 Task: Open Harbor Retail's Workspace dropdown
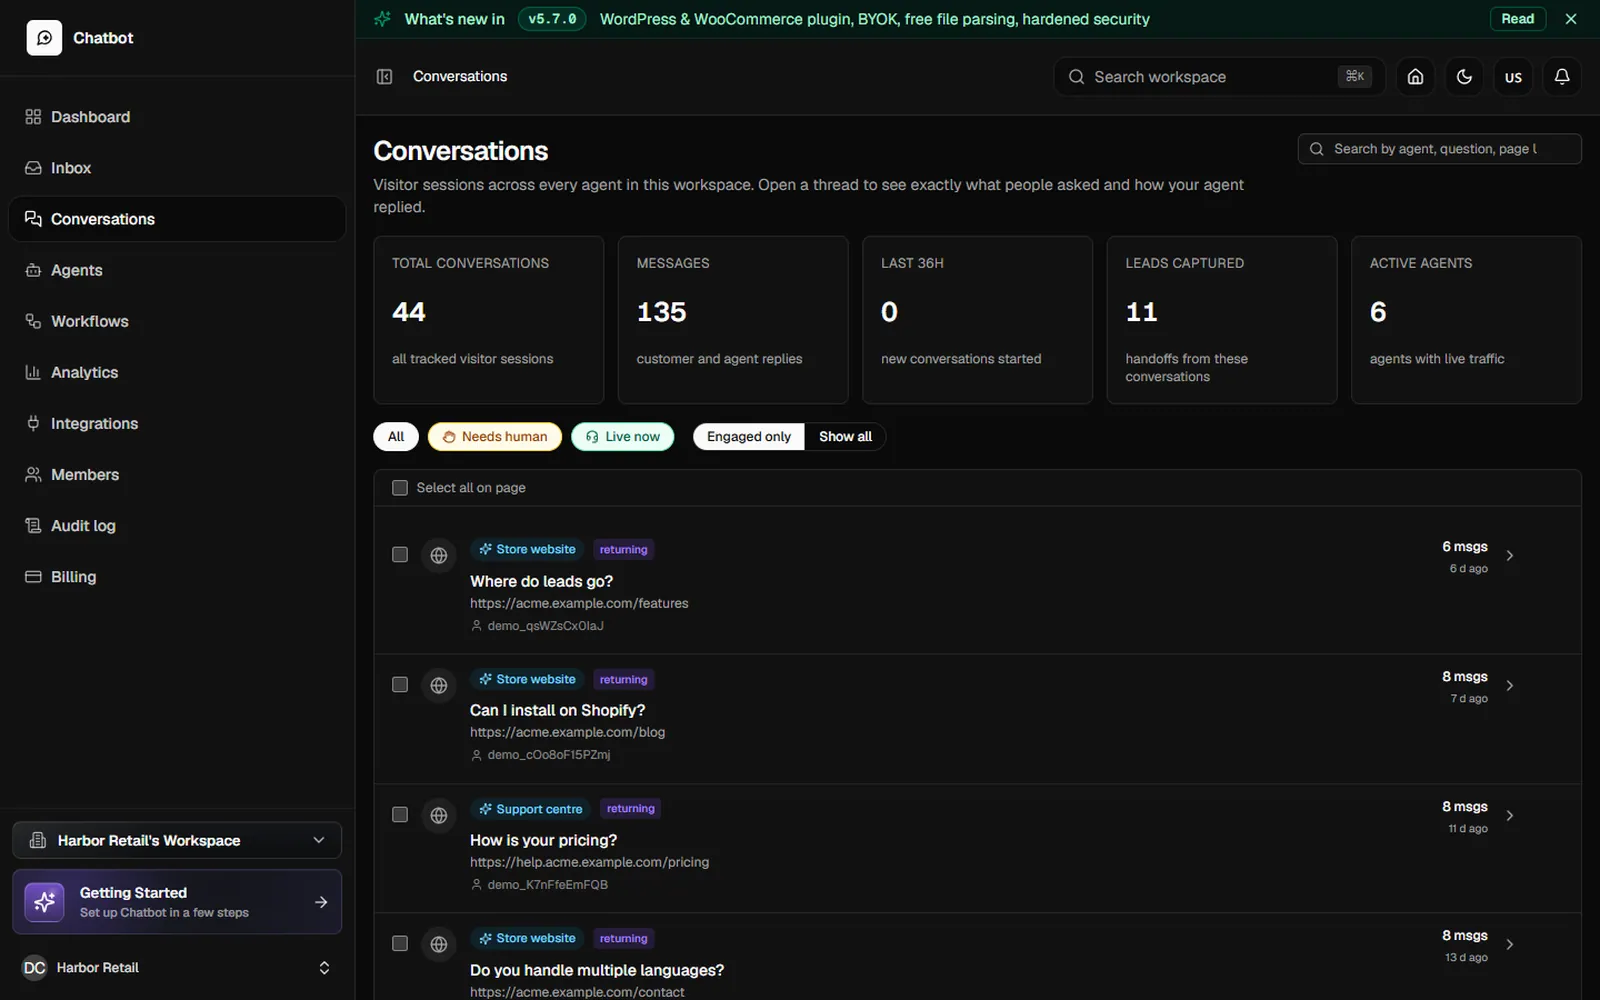(x=177, y=840)
